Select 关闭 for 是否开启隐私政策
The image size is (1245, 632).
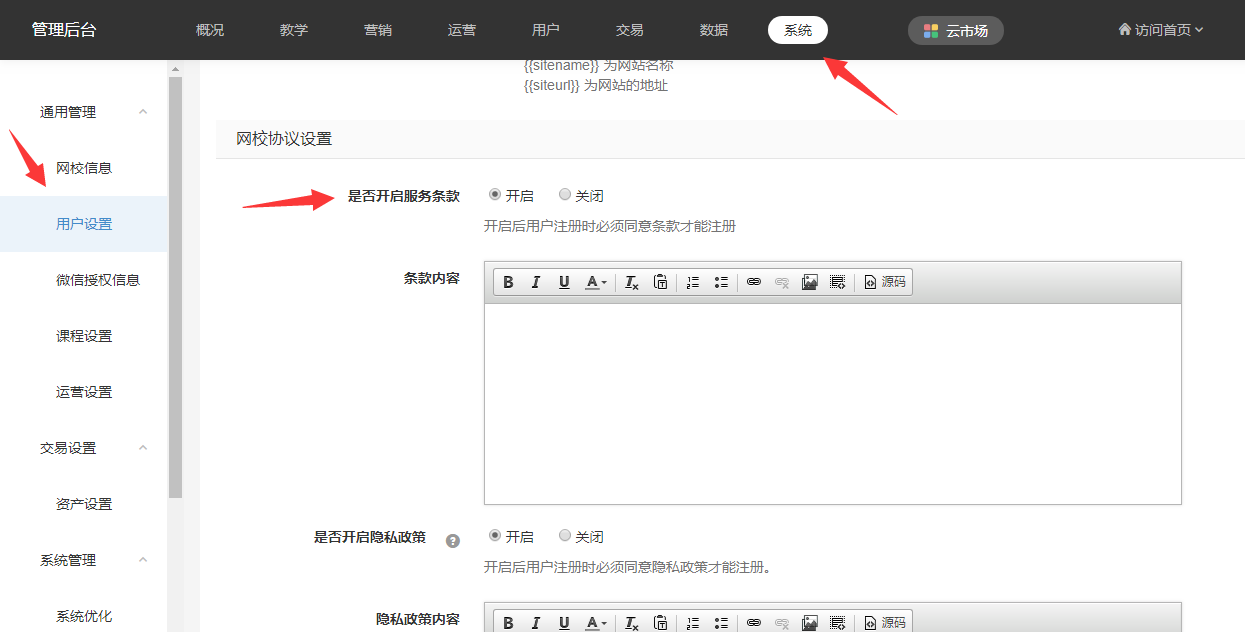[565, 536]
